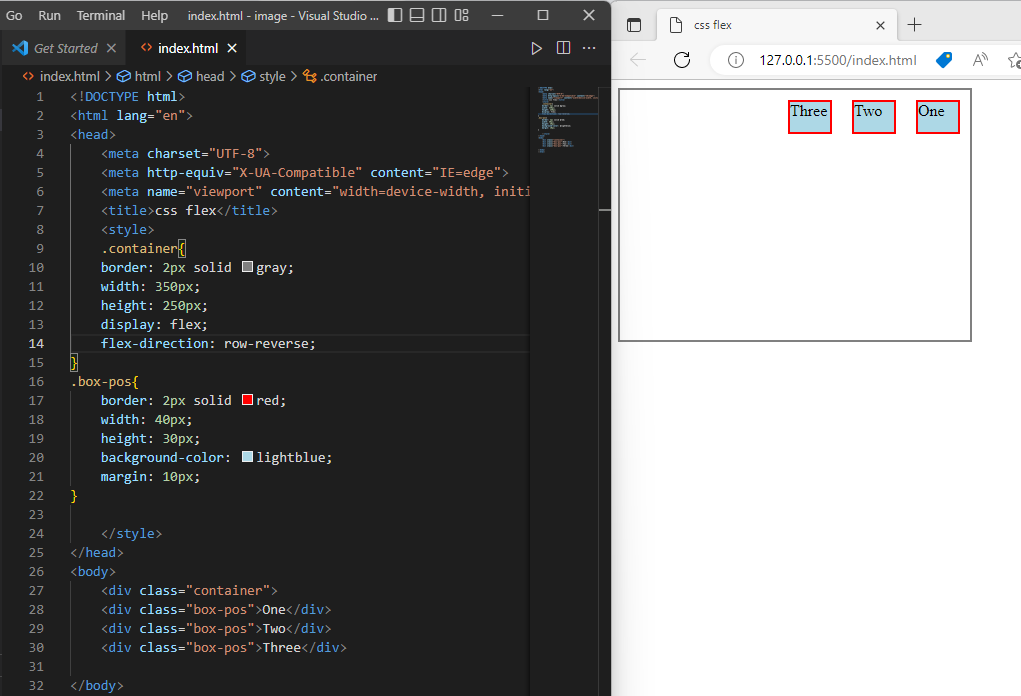The image size is (1021, 696).
Task: Open the lightblue color swatch picker
Action: 247,457
